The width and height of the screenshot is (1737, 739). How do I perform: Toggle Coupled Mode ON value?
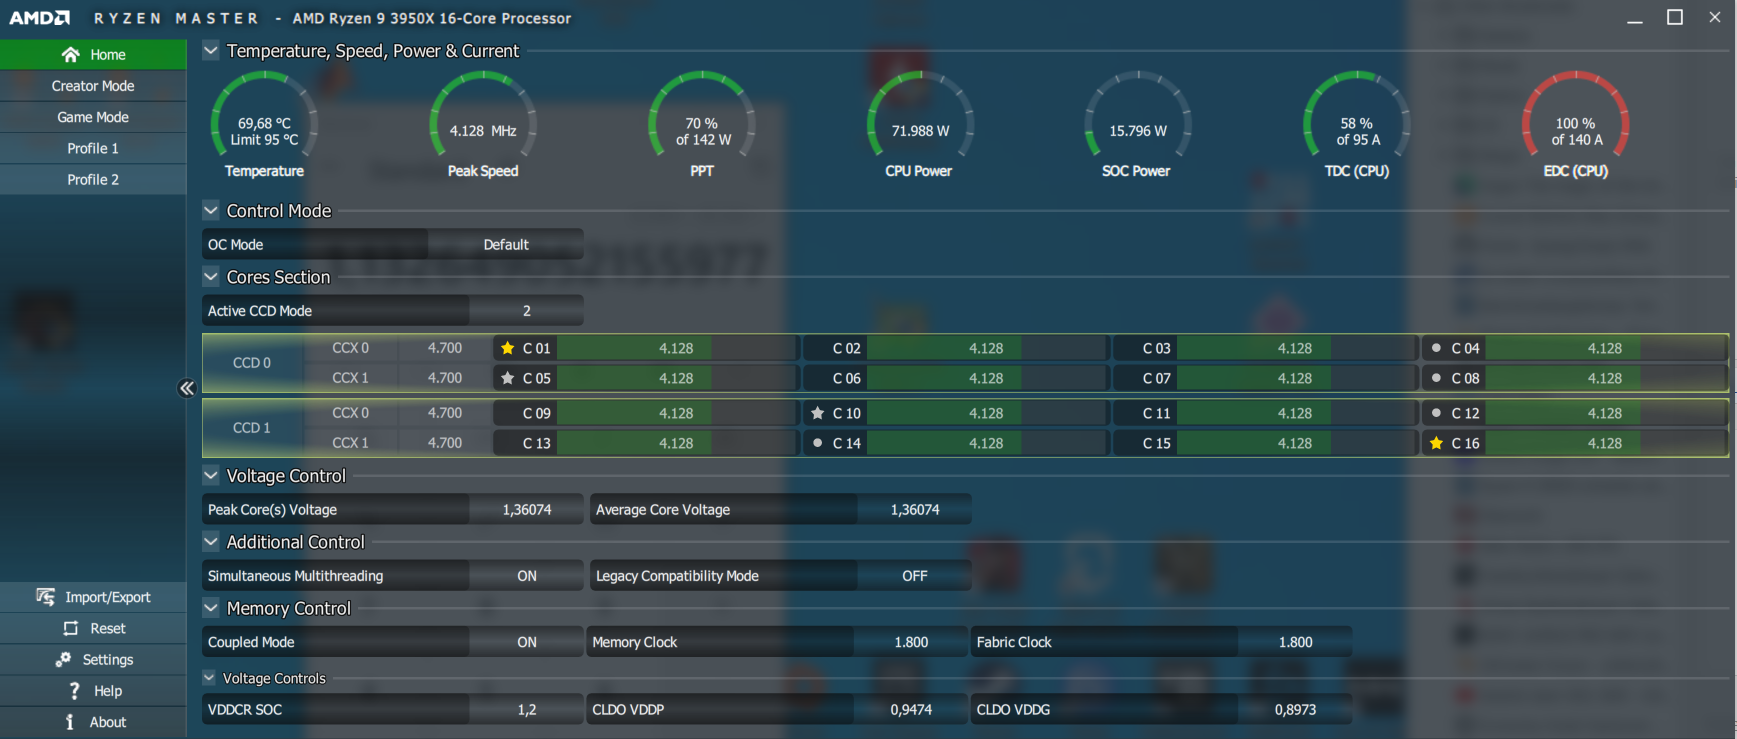click(526, 642)
